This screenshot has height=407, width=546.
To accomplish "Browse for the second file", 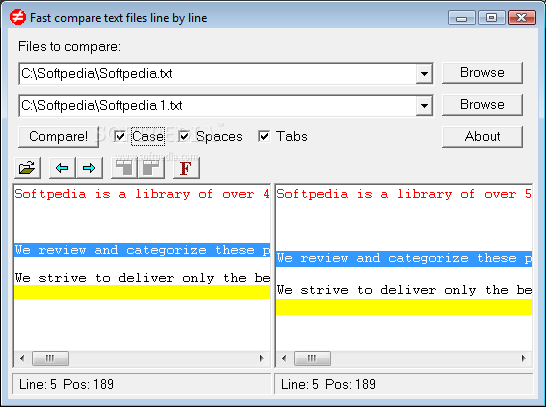I will [482, 105].
